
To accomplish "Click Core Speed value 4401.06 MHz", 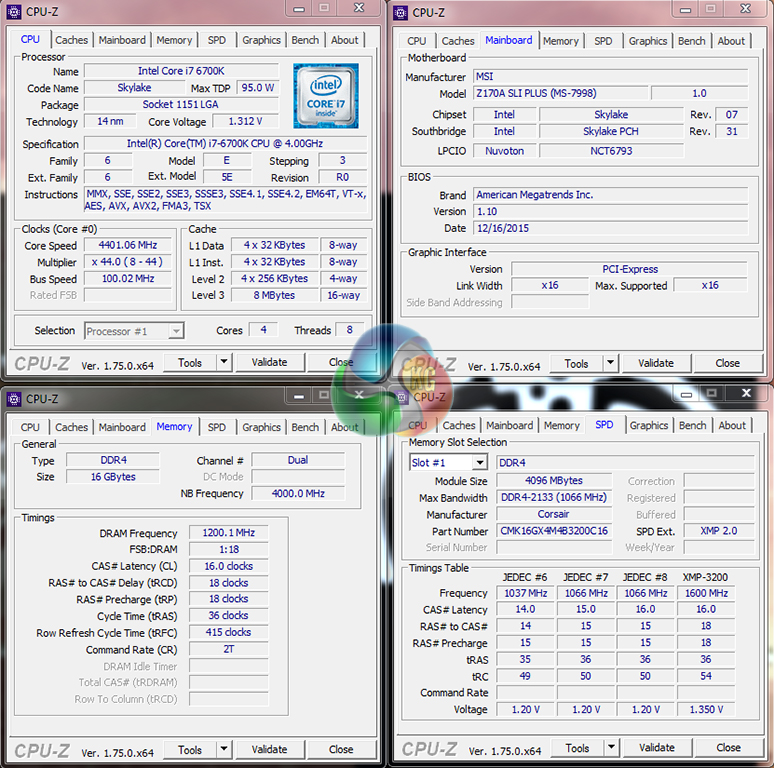I will 128,245.
